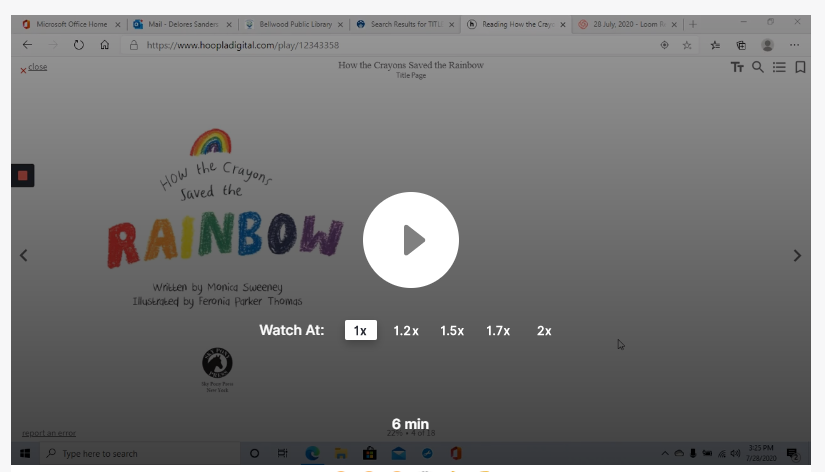Switch to Mail - Delores Sanders tab
This screenshot has width=825, height=472.
(x=183, y=24)
